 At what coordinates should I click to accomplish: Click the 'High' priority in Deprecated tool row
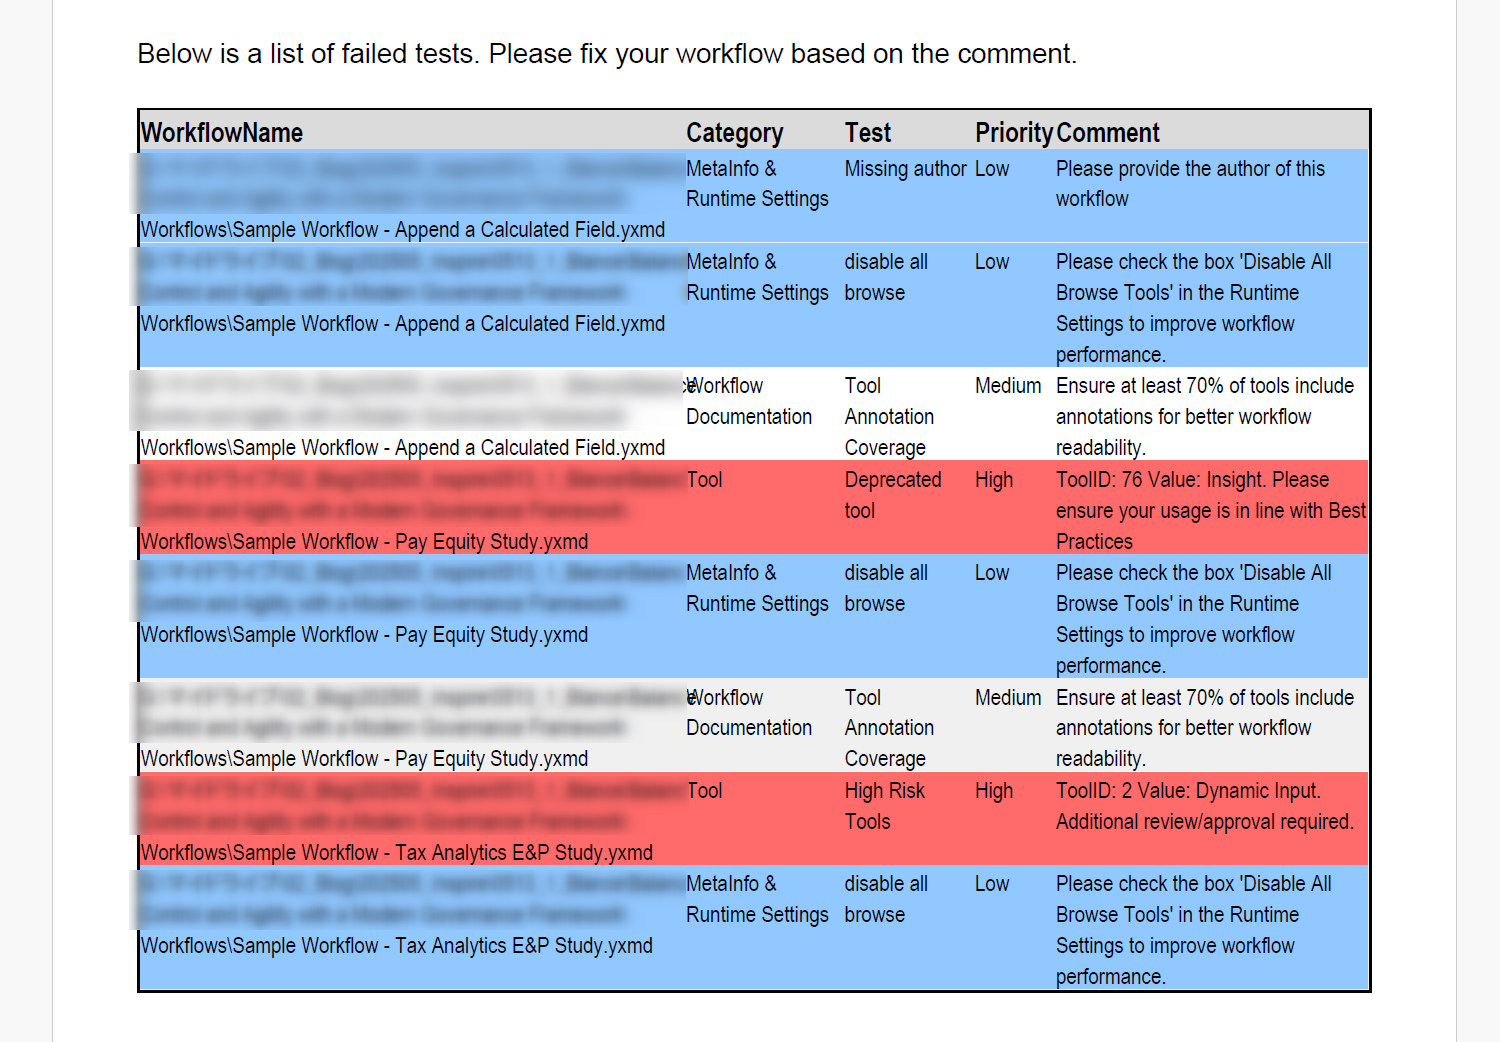click(994, 480)
